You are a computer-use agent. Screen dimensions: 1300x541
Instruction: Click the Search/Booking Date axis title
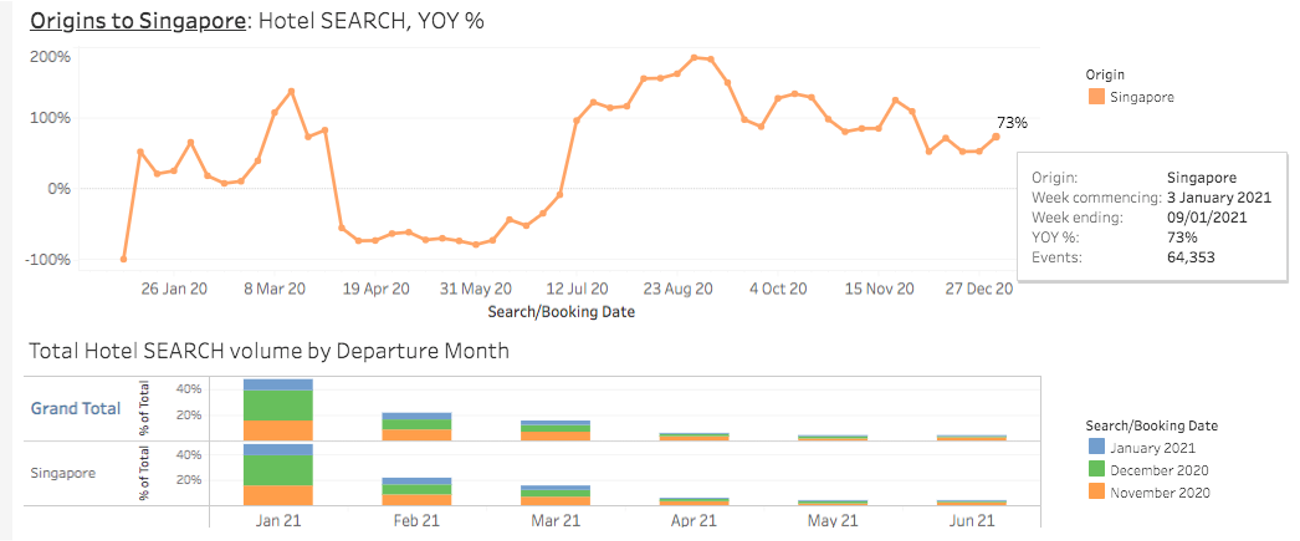[x=561, y=312]
